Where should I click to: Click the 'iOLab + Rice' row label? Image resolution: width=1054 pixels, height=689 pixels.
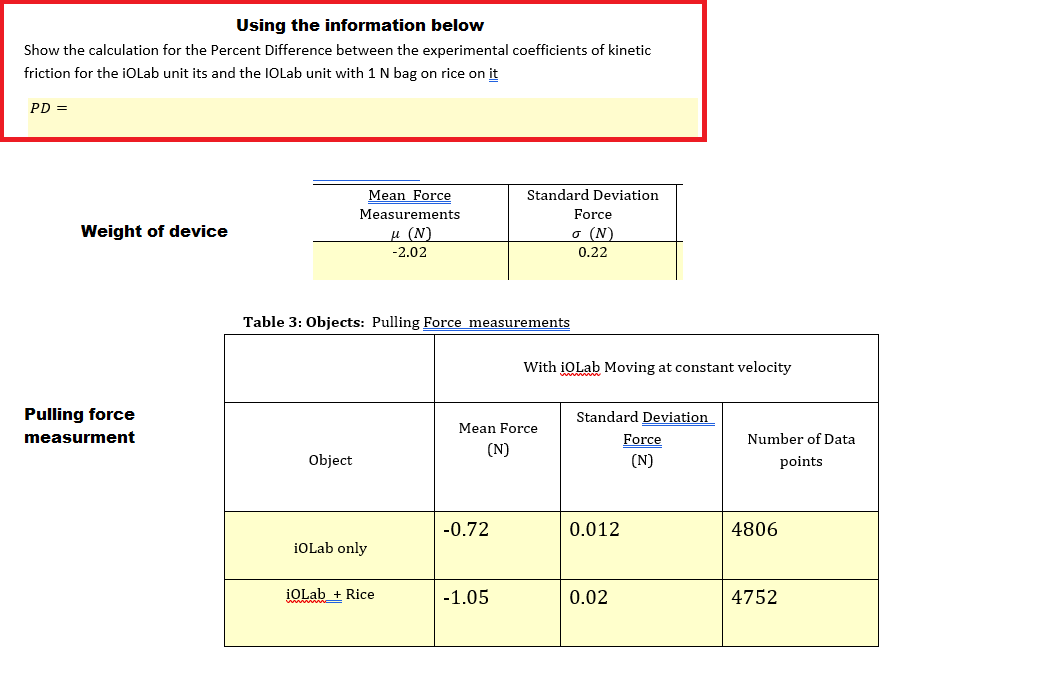point(330,594)
